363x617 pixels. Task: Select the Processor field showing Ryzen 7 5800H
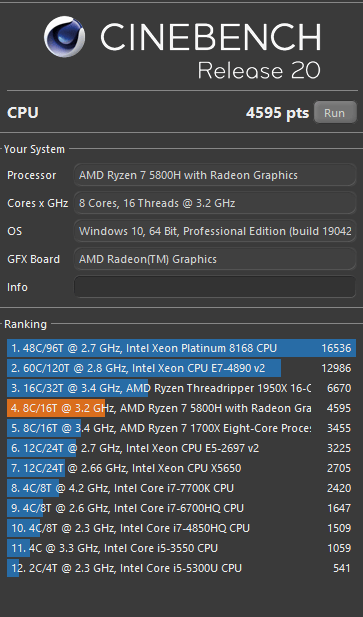click(x=215, y=175)
